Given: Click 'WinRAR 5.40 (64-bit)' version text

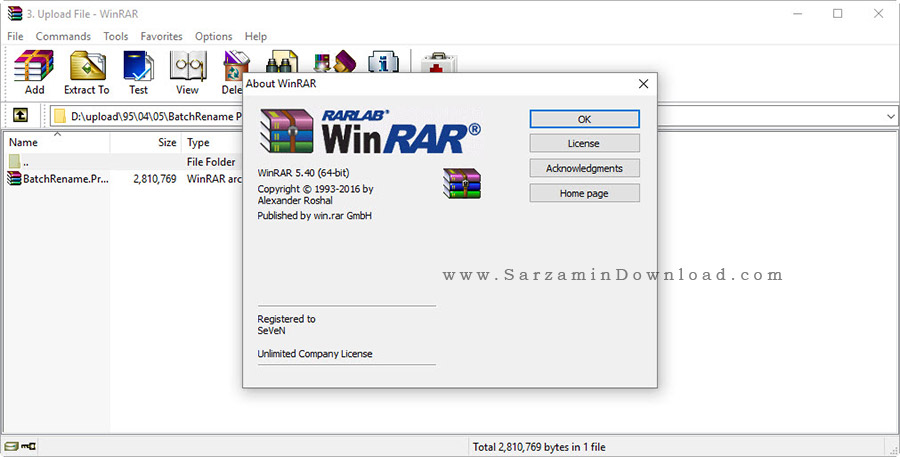Looking at the screenshot, I should pos(303,173).
